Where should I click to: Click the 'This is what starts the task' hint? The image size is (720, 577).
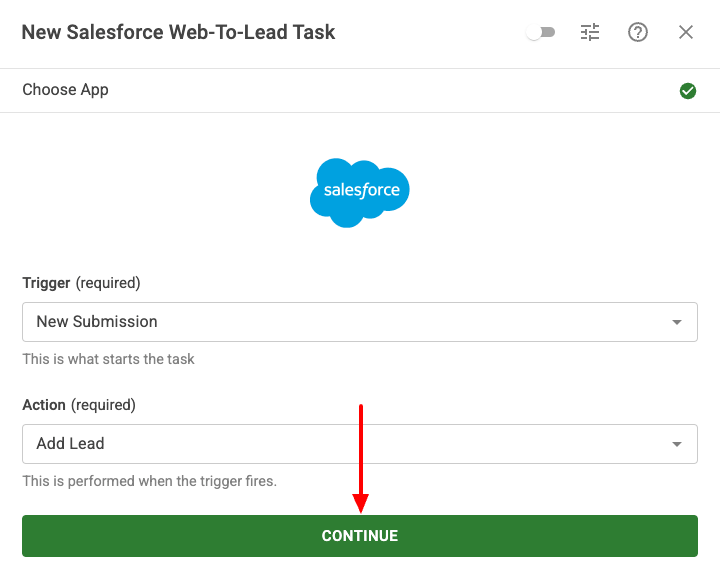[x=108, y=359]
